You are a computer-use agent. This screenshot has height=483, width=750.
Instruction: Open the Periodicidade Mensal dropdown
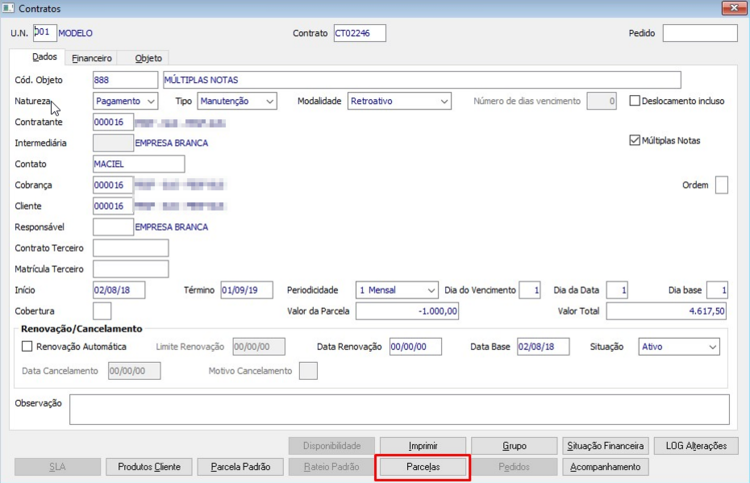[397, 290]
